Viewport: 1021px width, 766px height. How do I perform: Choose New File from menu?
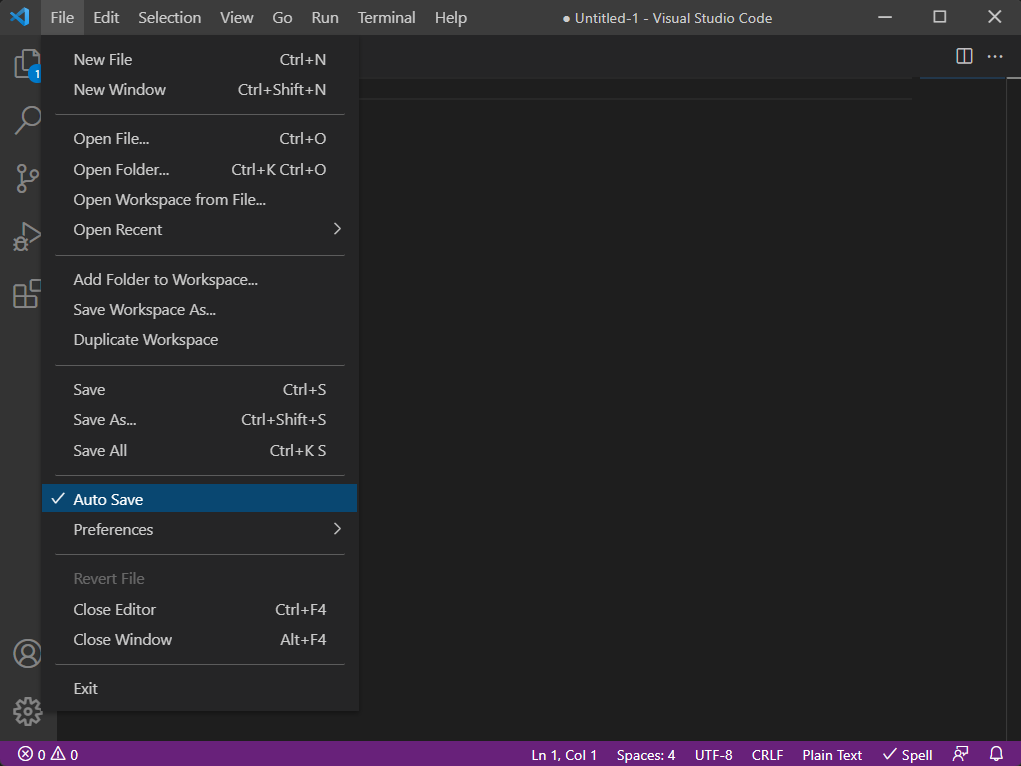[x=199, y=59]
